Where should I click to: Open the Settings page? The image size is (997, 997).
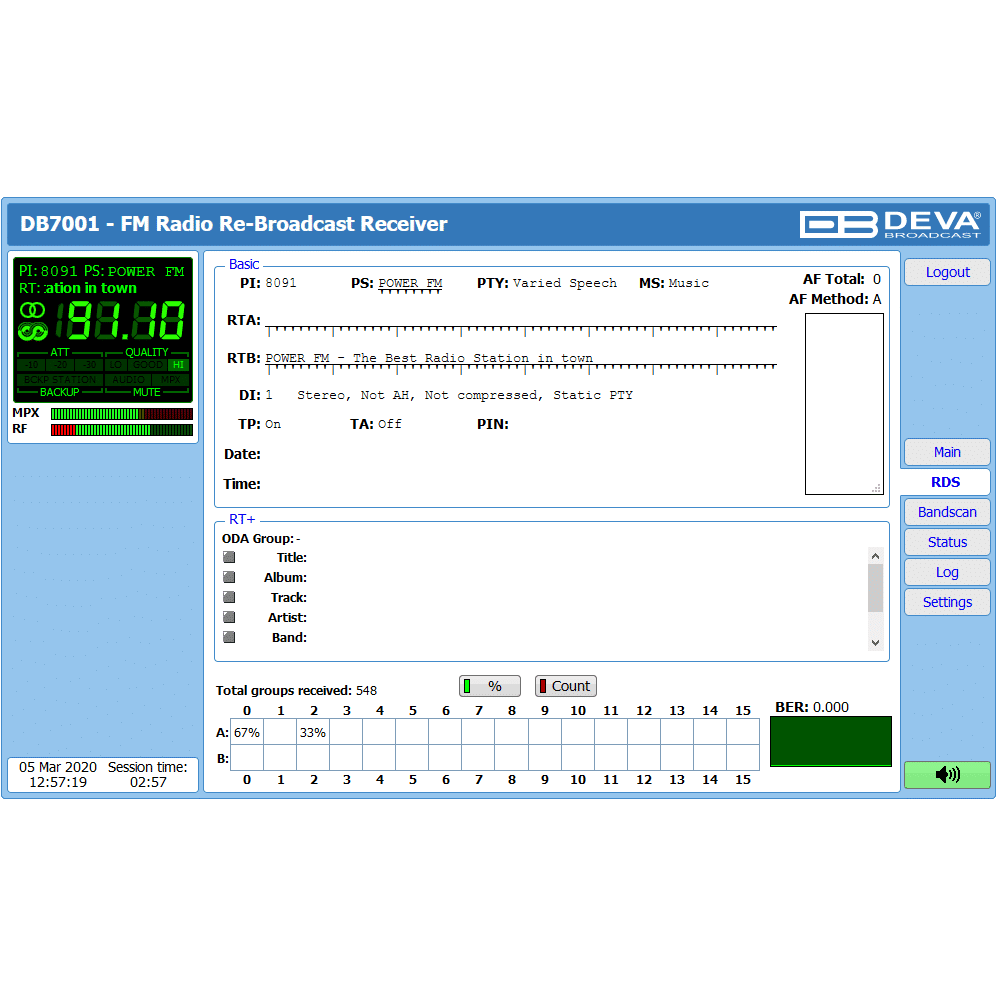pos(946,602)
